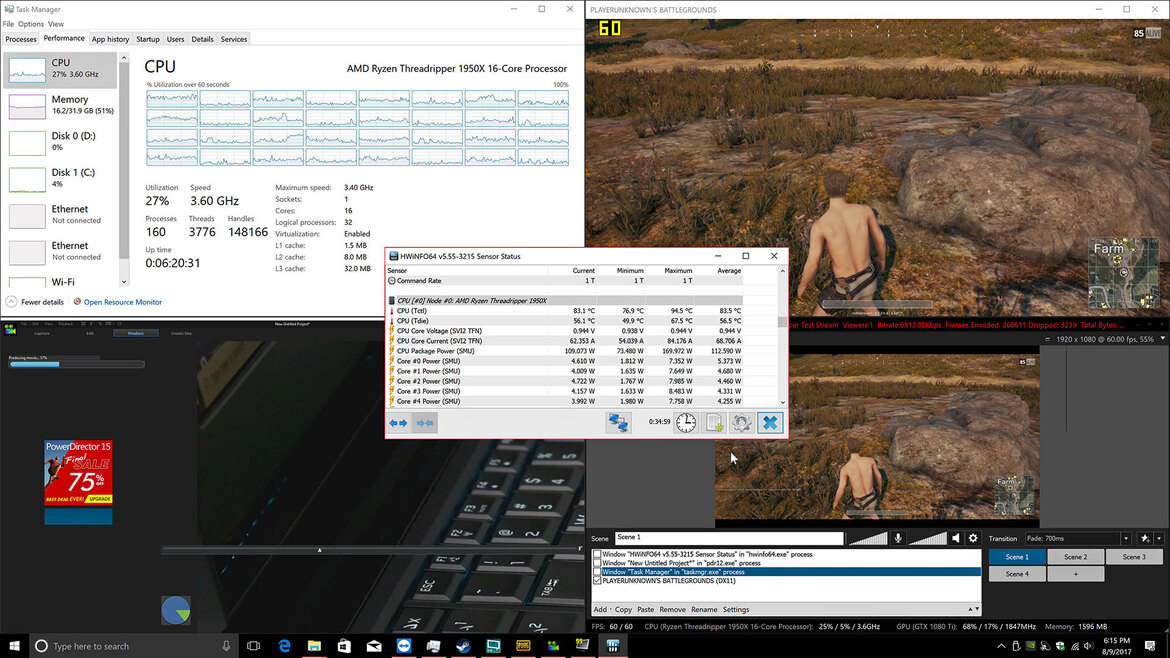Uncheck PLAYERUNKNOWN'S BATTLEGROUNDS (DX11) source

click(x=597, y=580)
